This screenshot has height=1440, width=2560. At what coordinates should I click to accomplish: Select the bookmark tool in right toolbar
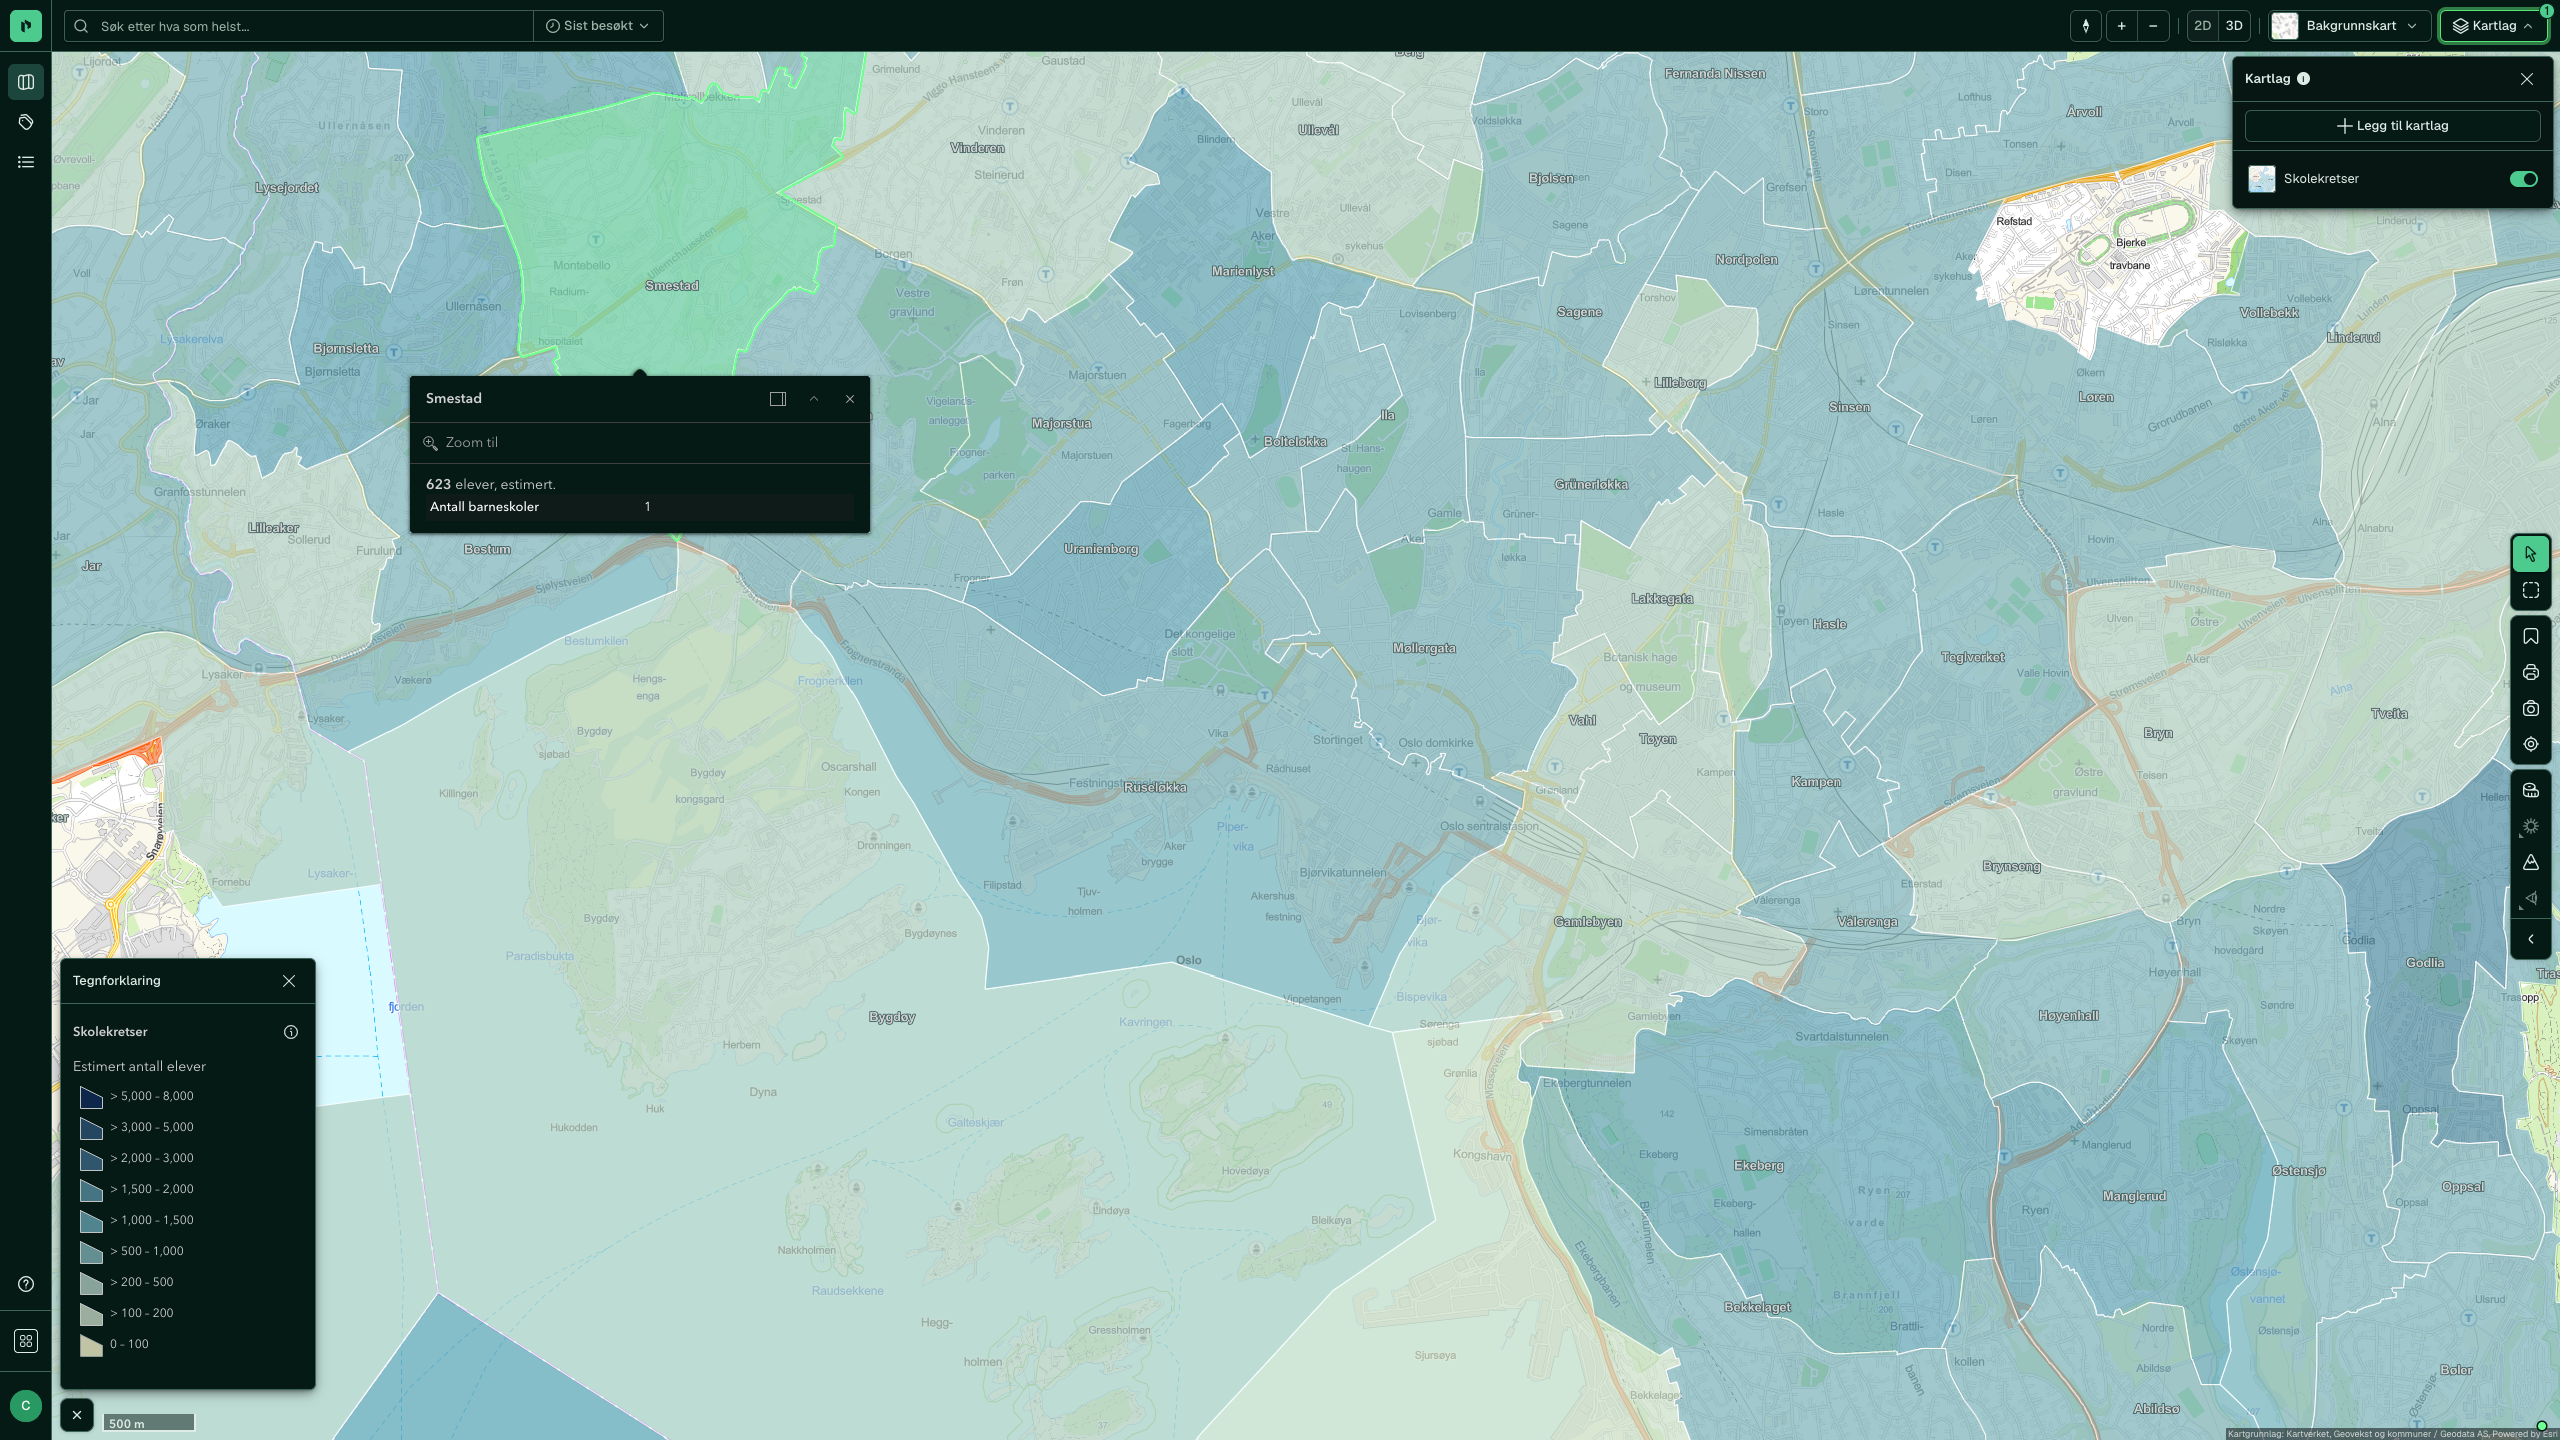[2530, 636]
